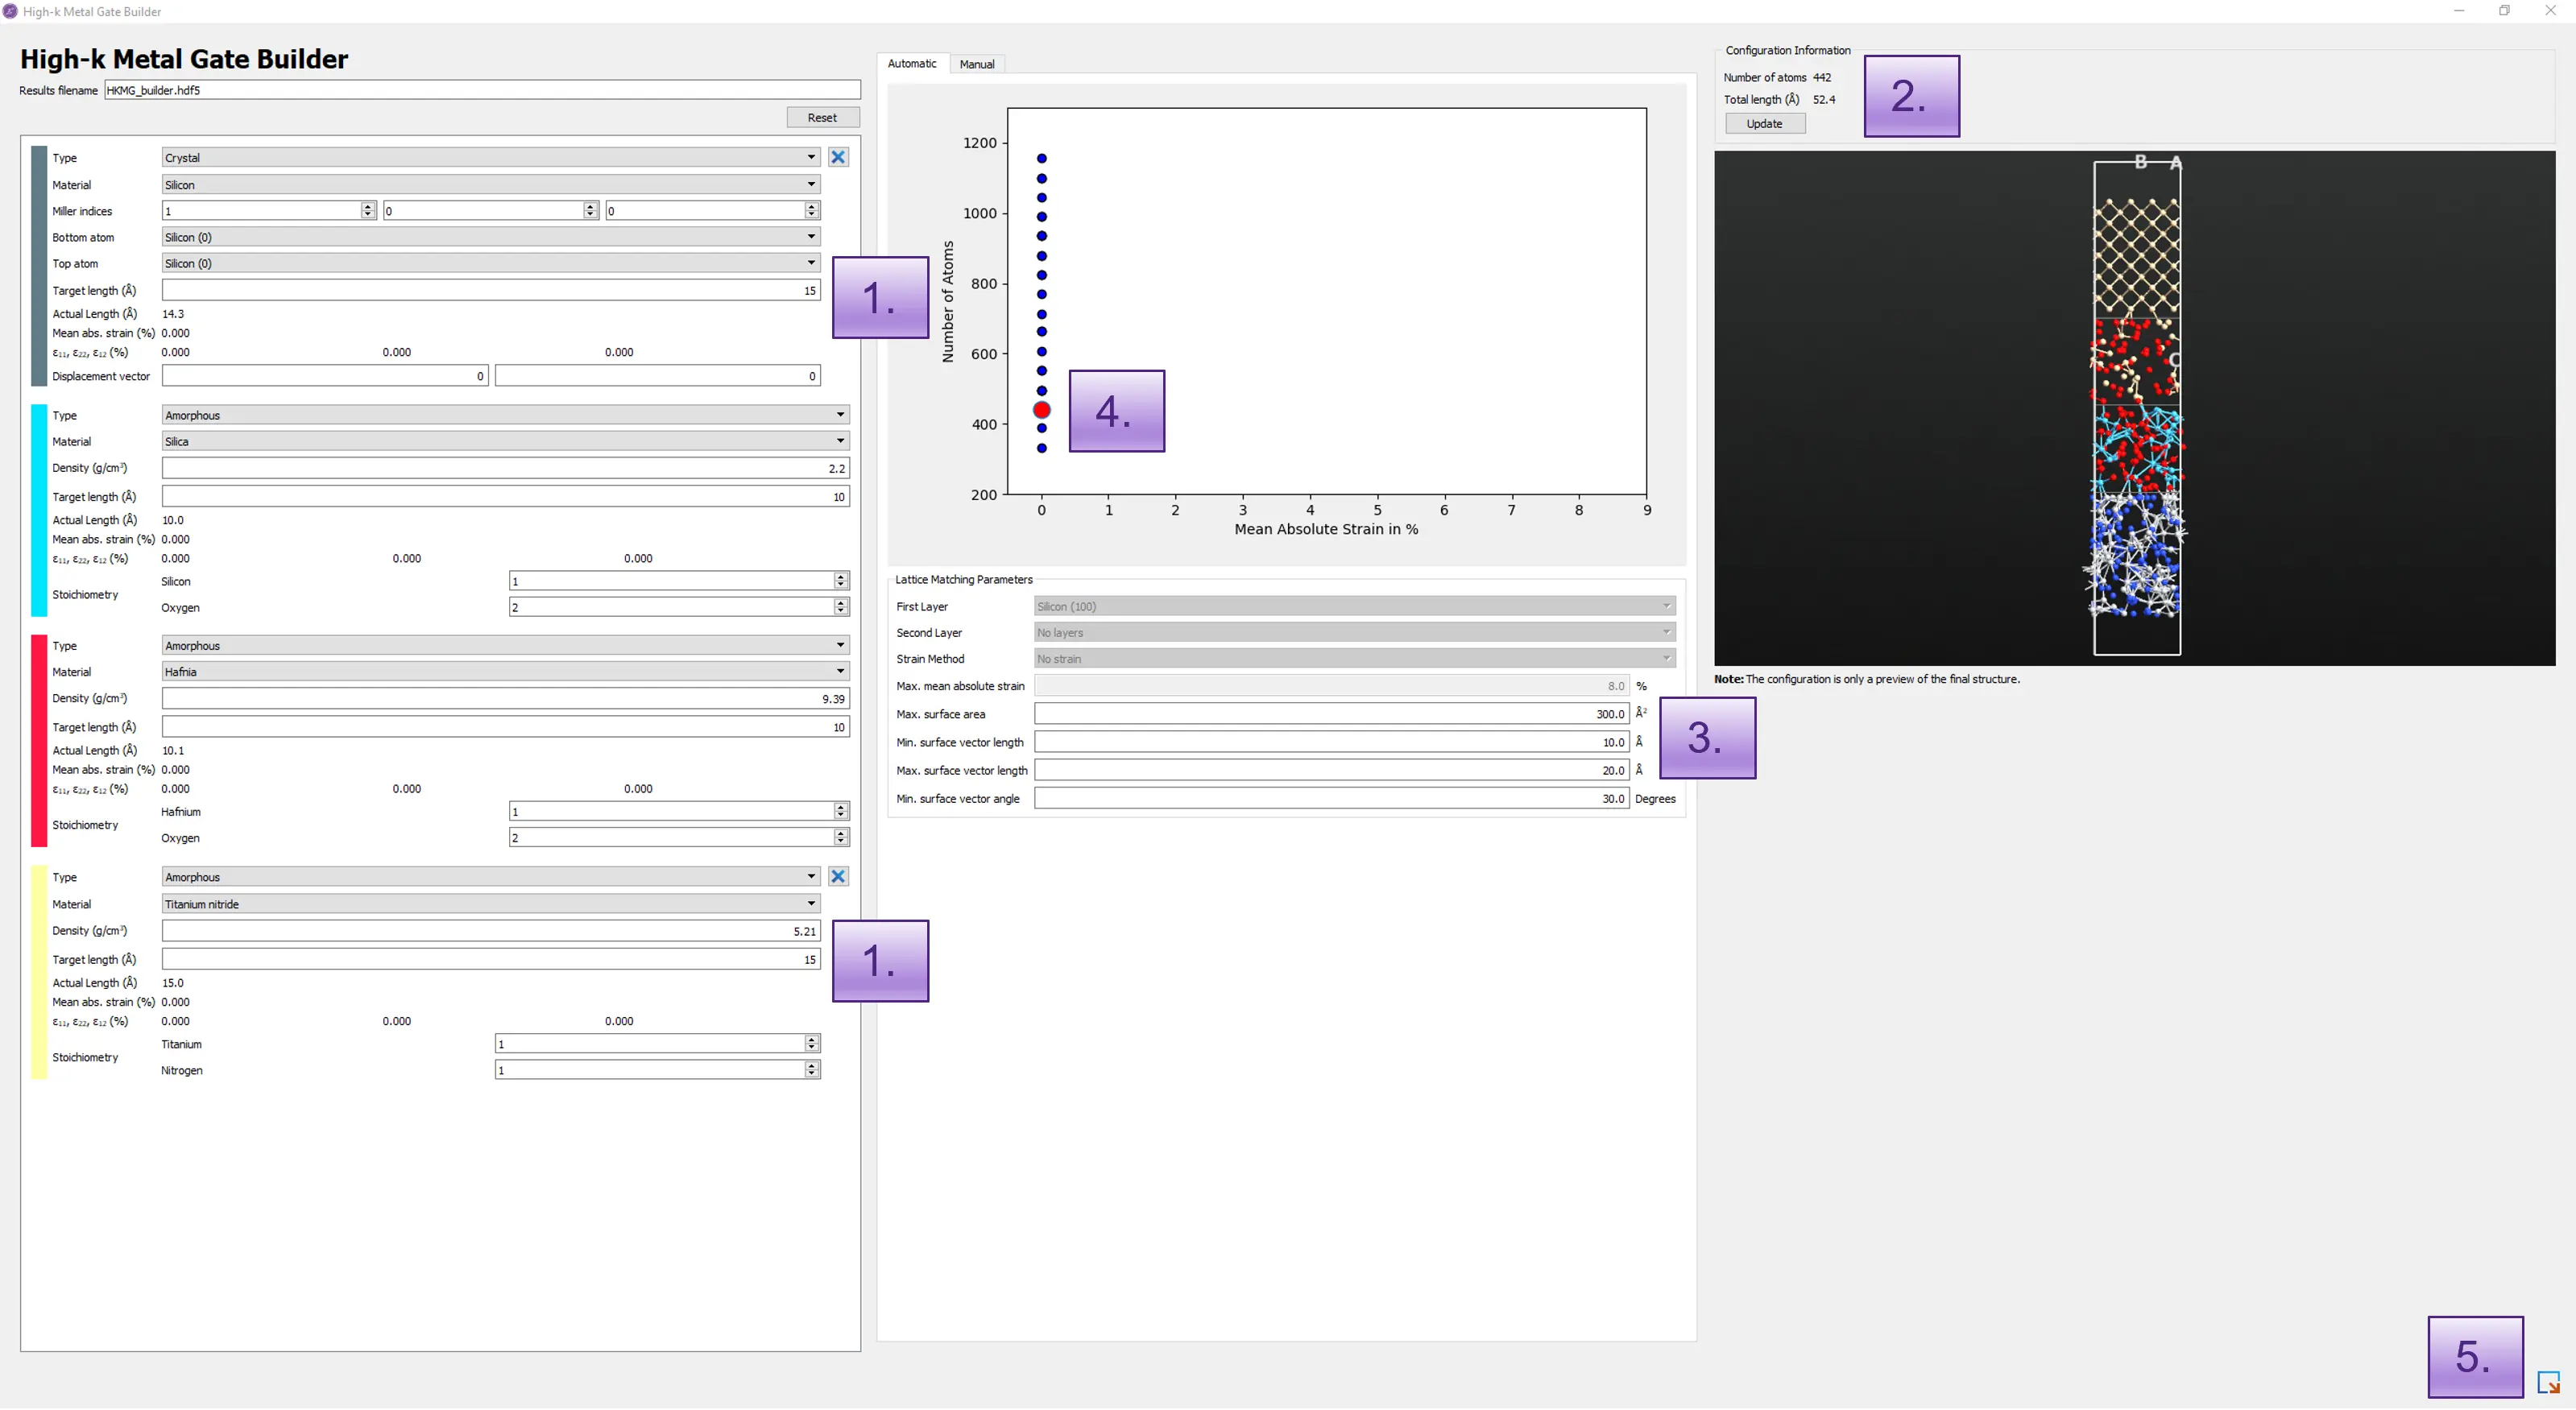Image resolution: width=2576 pixels, height=1410 pixels.
Task: Click the topmost blue point in plot
Action: tap(1041, 158)
